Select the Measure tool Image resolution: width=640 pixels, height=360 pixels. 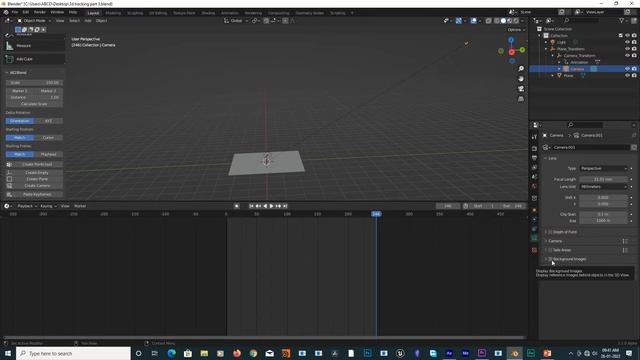click(x=35, y=46)
